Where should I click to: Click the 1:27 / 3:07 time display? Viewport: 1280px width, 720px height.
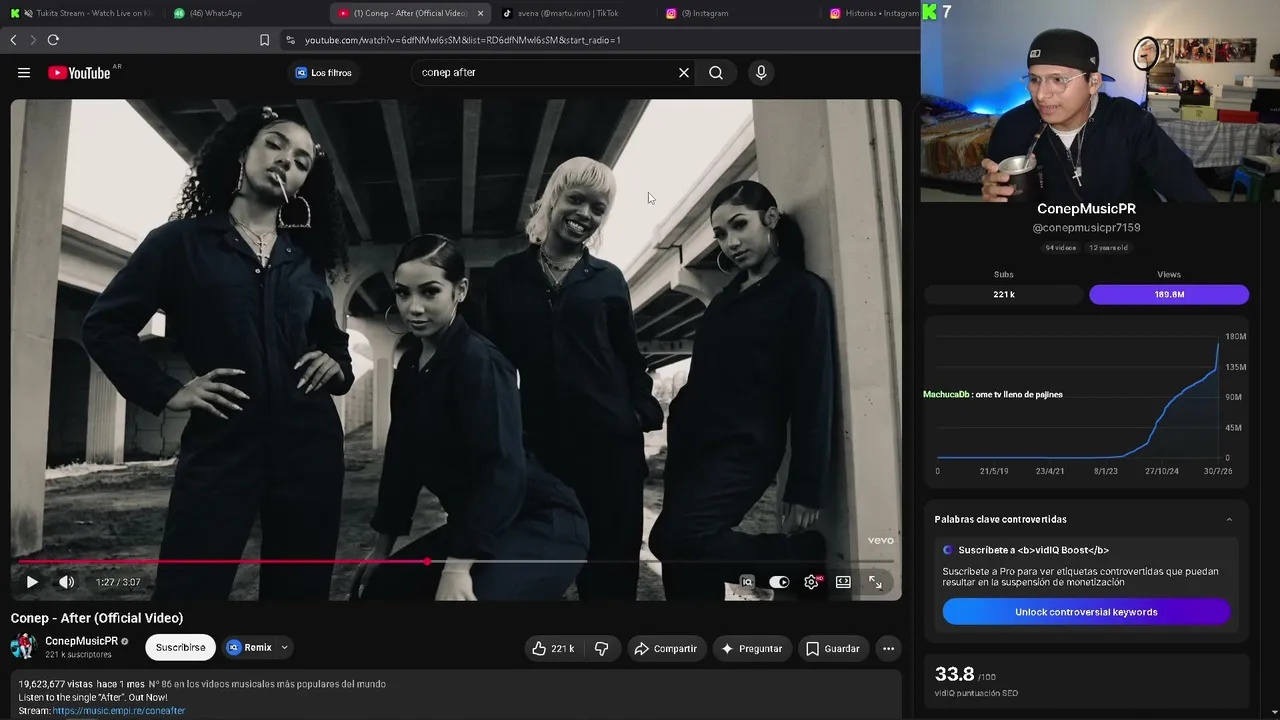pyautogui.click(x=118, y=582)
